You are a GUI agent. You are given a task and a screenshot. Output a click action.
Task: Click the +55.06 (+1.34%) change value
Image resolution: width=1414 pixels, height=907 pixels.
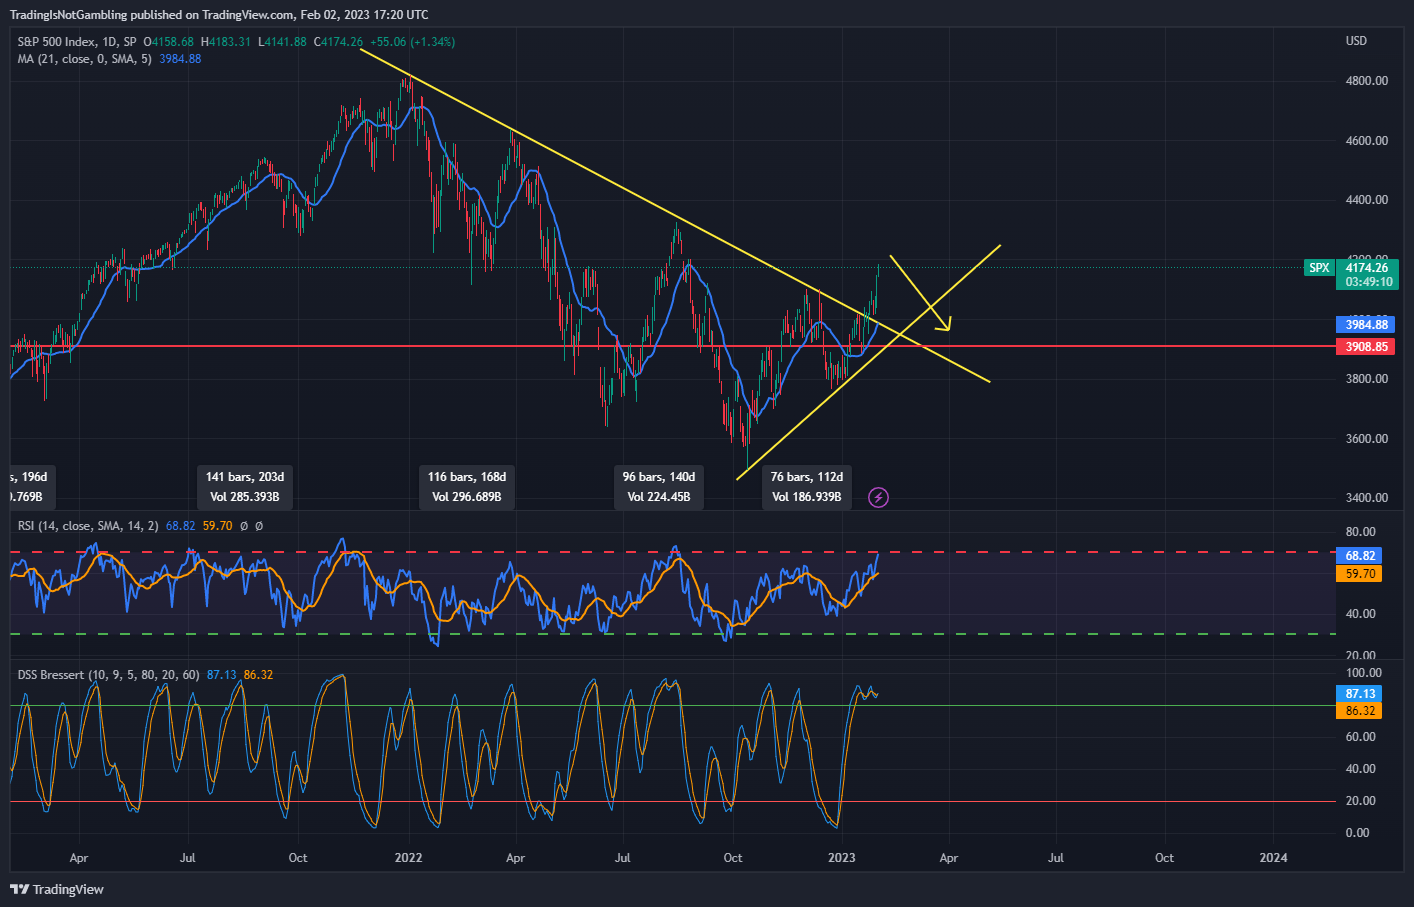(x=412, y=42)
